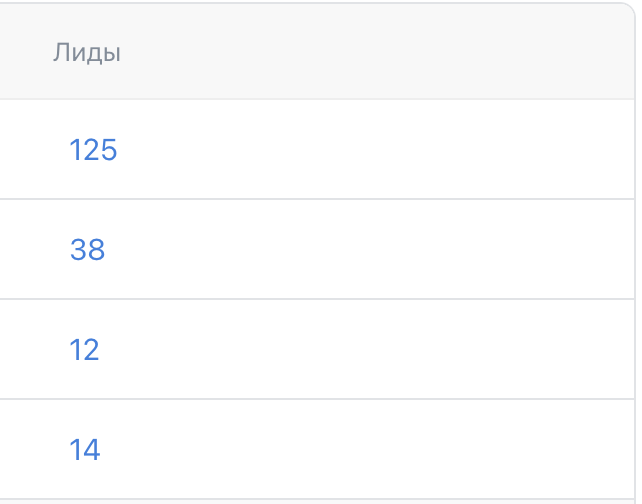642x504 pixels.
Task: Sort by the Лиды column header
Action: [87, 53]
